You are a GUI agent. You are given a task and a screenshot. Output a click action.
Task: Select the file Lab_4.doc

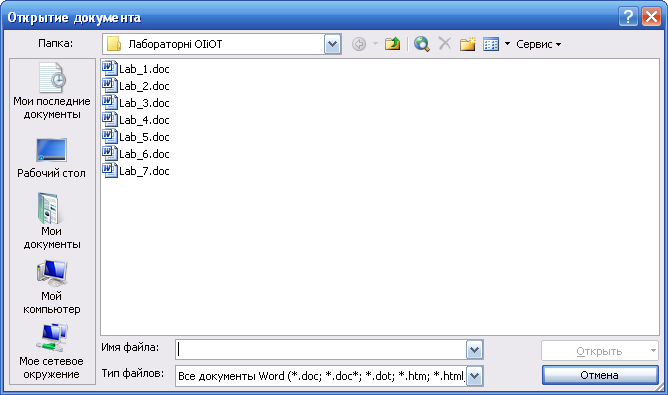click(x=136, y=120)
